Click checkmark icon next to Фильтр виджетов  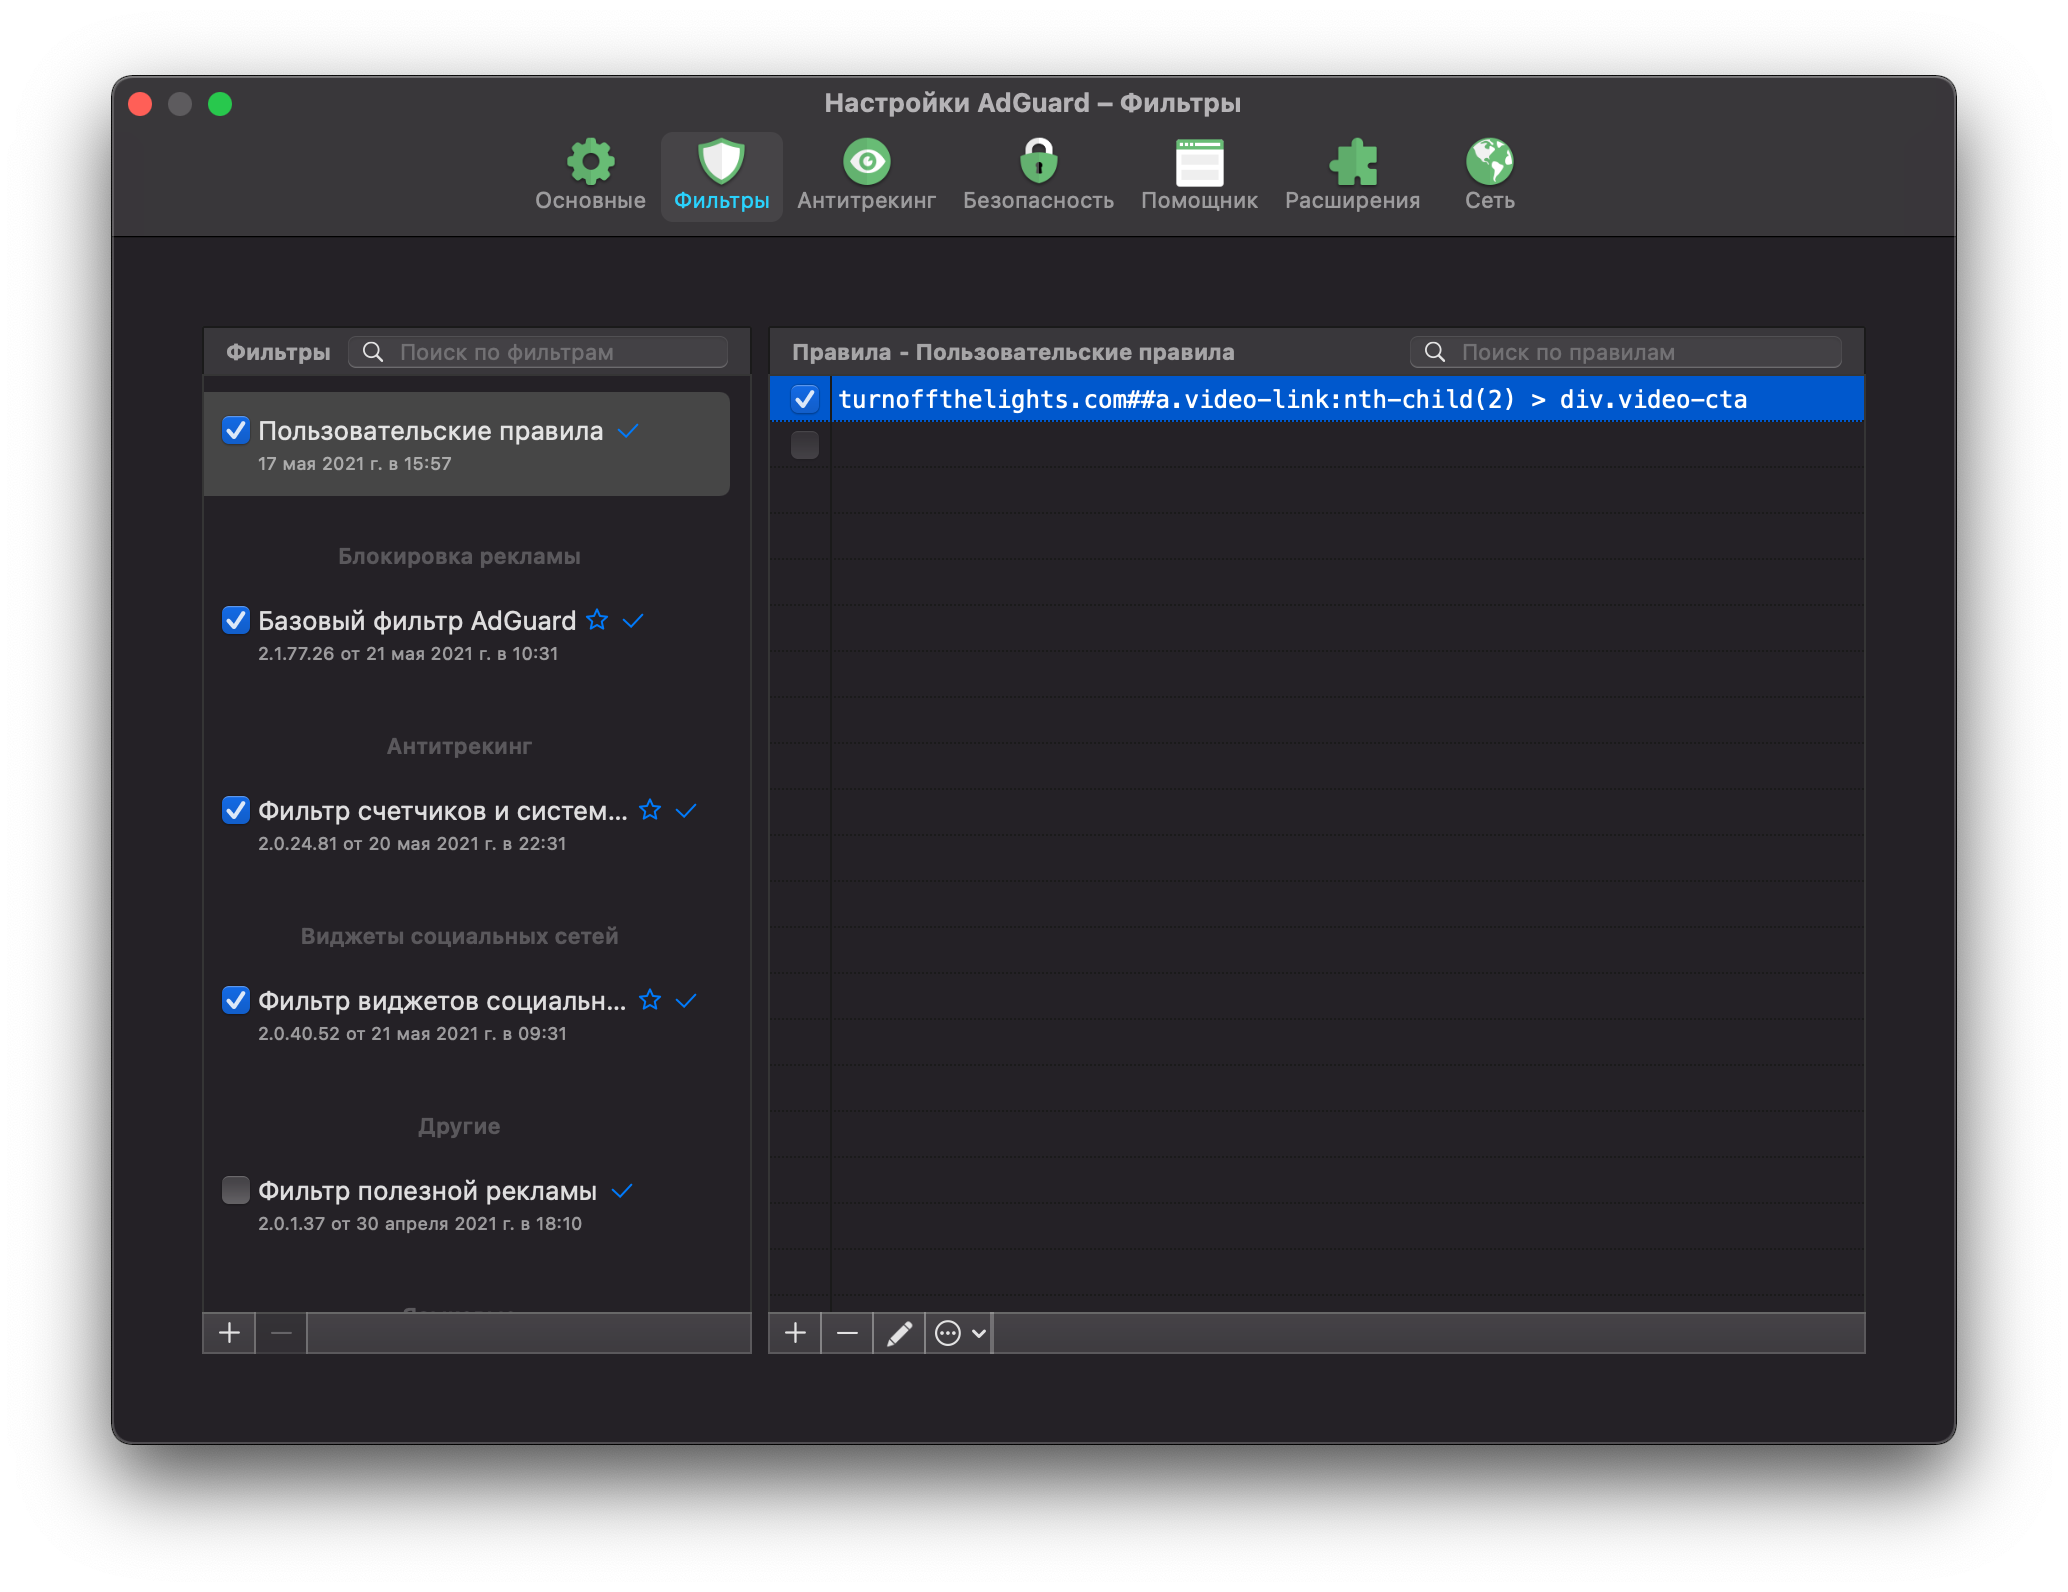686,1001
